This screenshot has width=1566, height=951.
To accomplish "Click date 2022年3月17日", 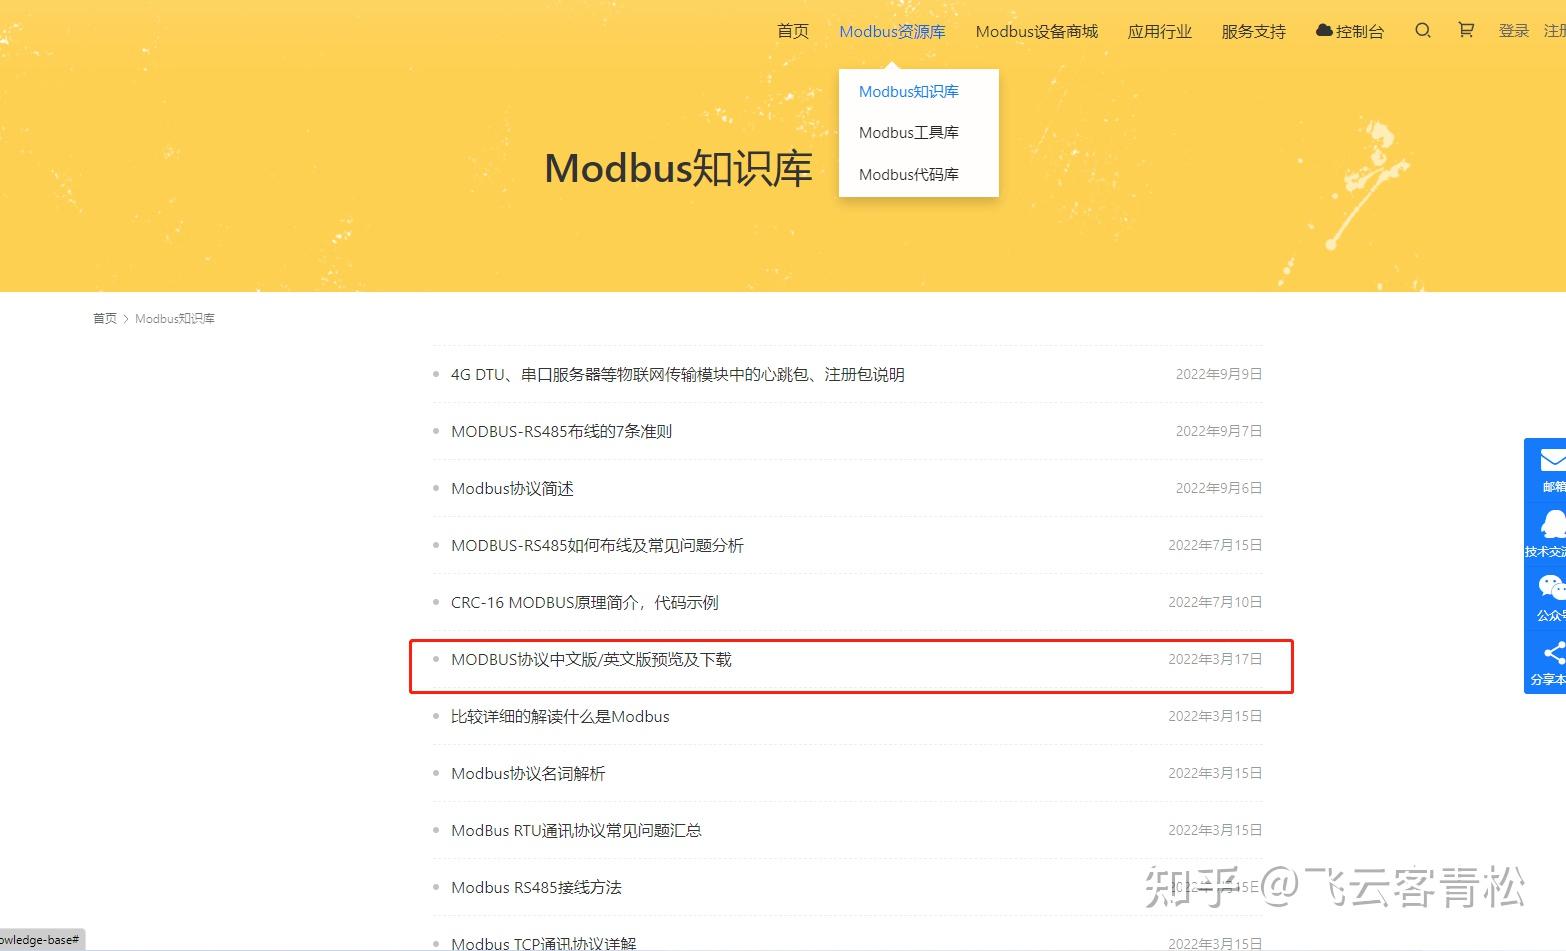I will coord(1215,659).
